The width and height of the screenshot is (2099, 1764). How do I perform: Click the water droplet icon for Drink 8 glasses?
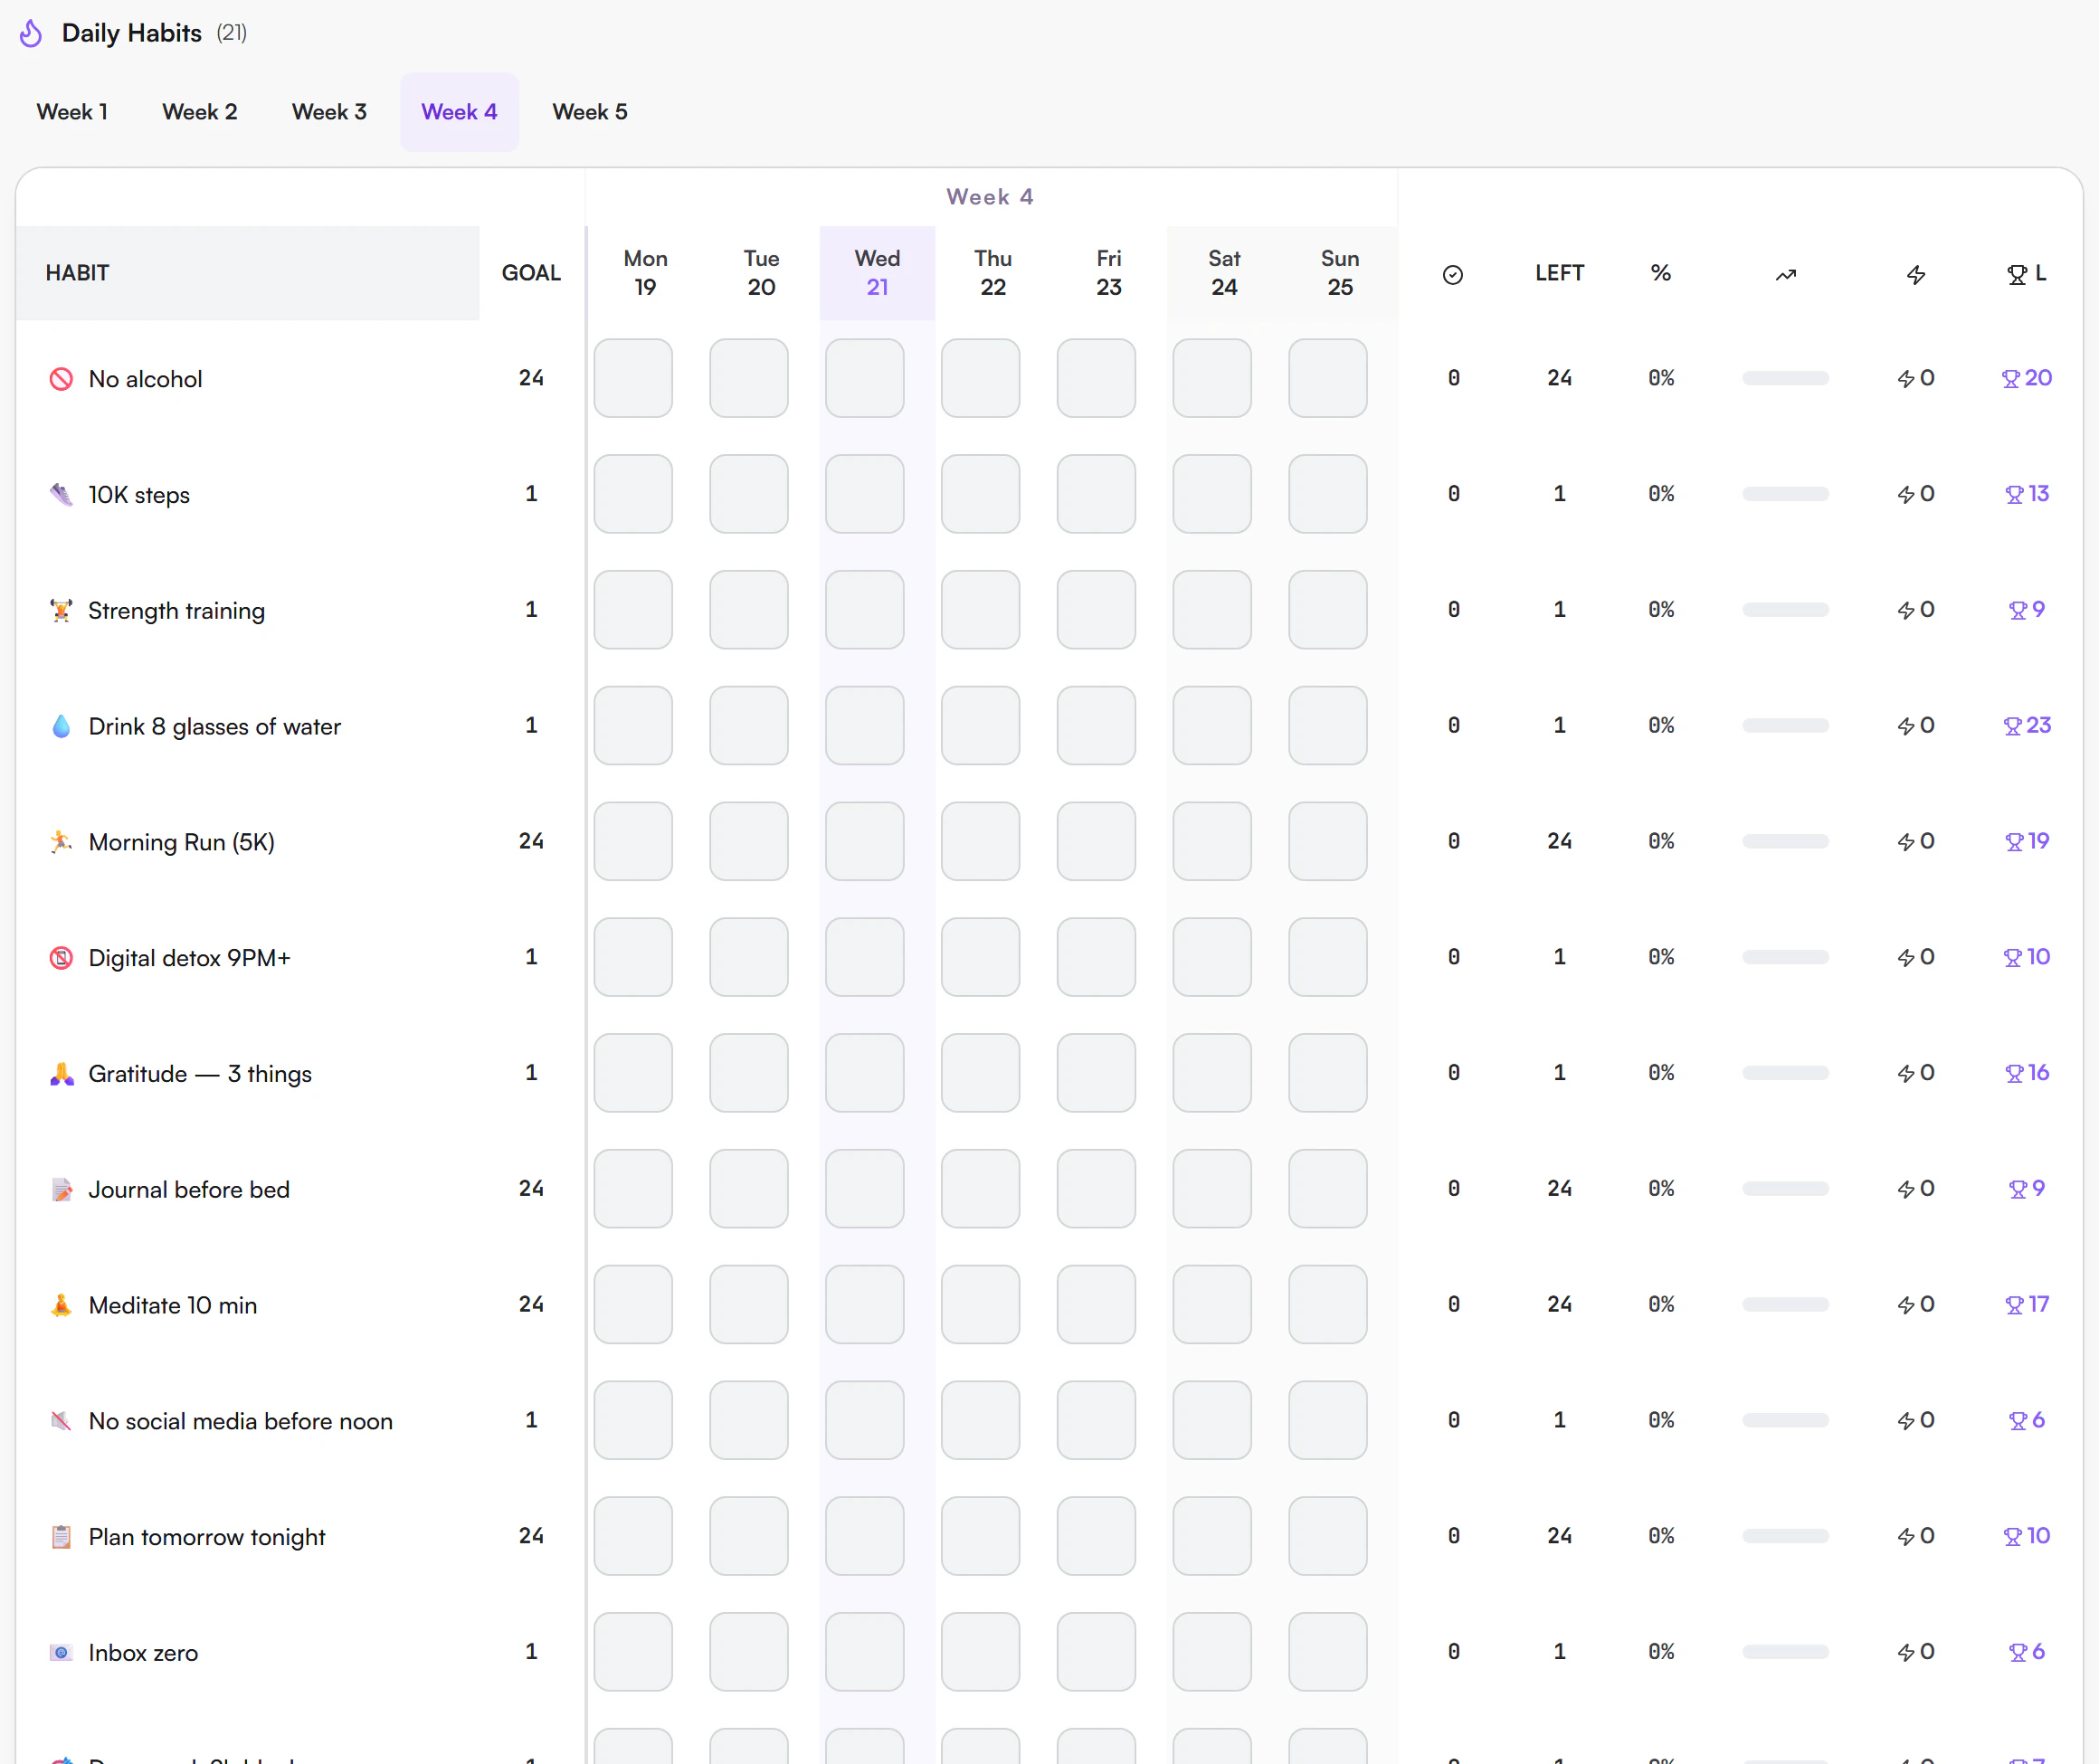click(61, 726)
